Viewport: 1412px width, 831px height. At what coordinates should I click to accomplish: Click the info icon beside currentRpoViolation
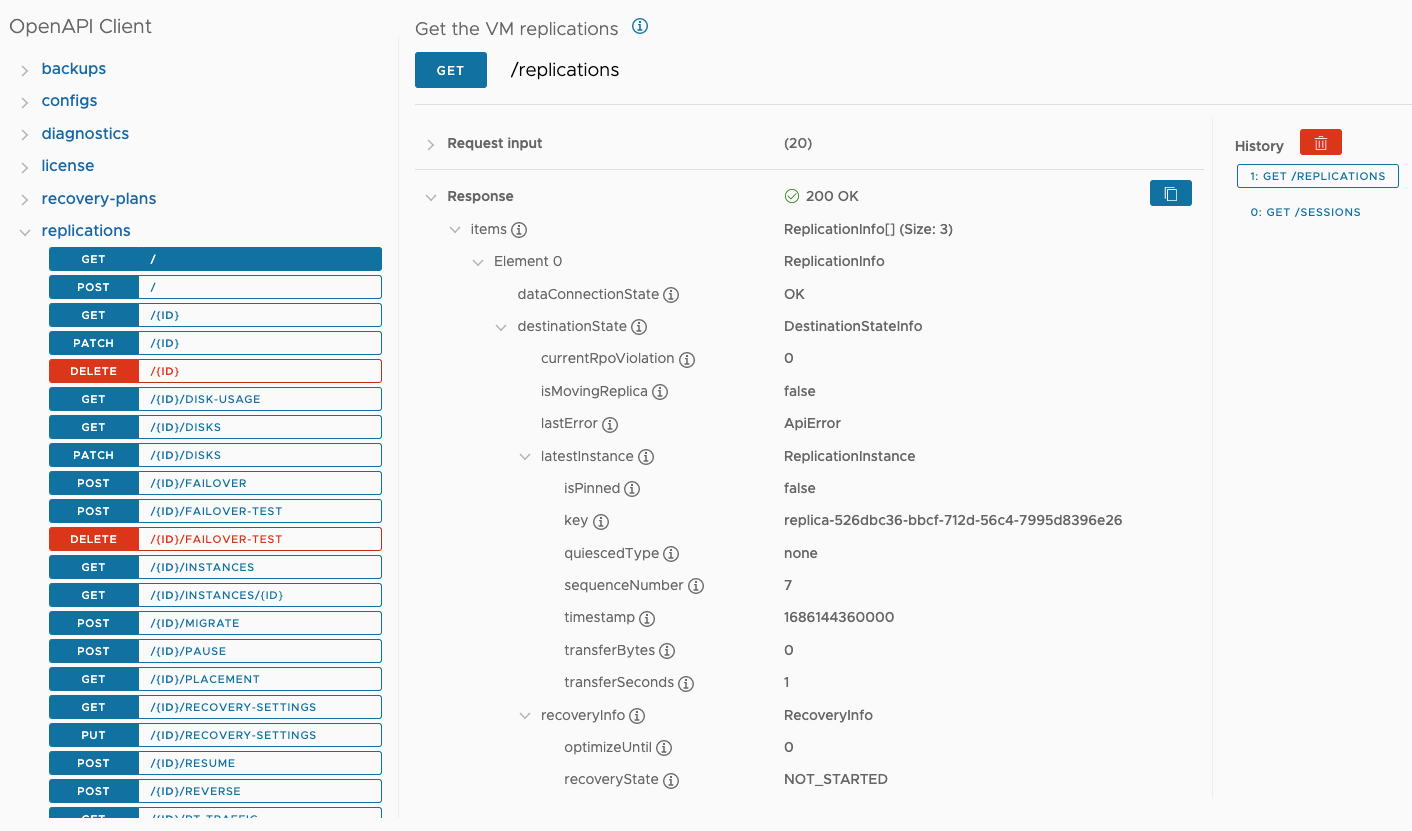pyautogui.click(x=687, y=359)
